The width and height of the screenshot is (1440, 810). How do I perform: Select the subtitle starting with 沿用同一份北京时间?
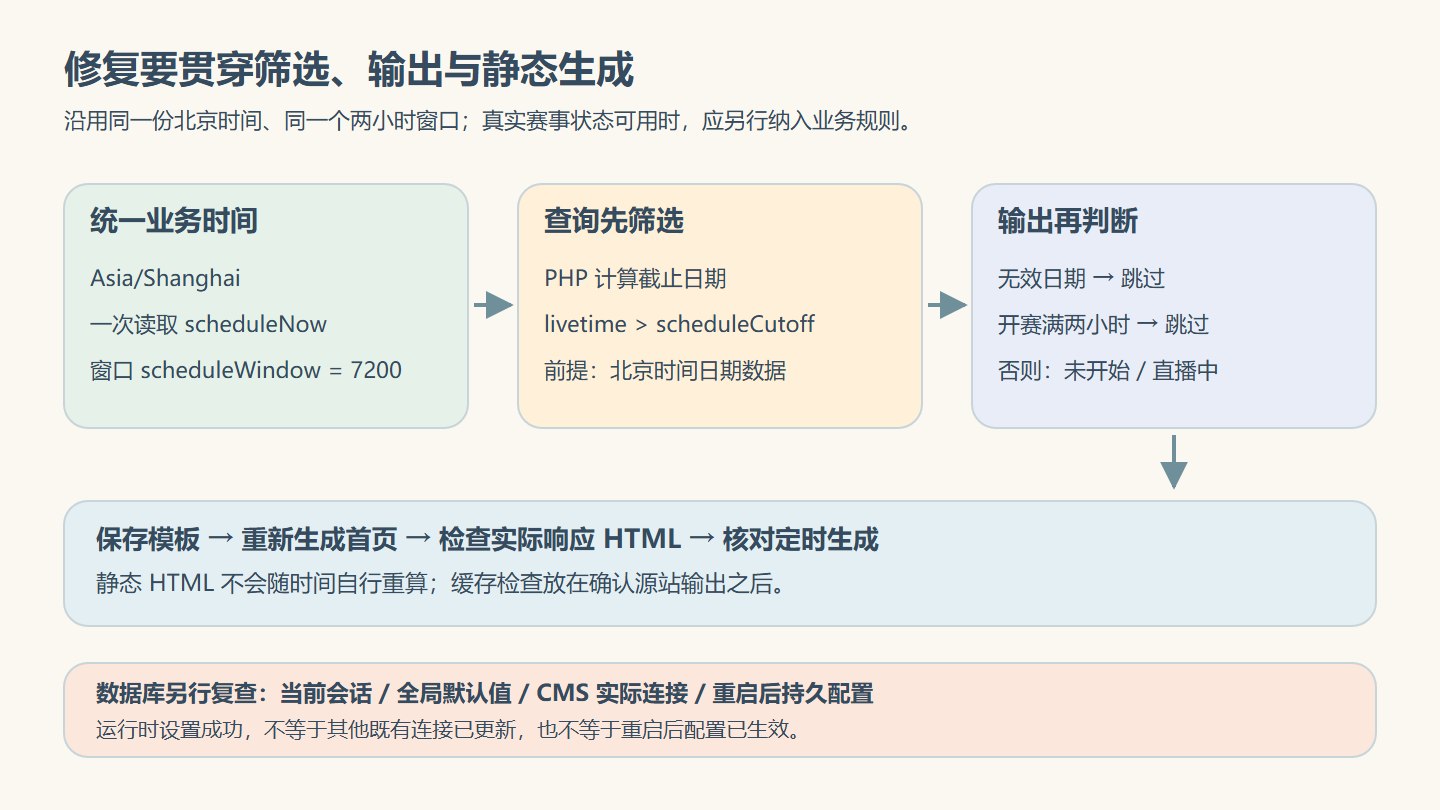click(x=488, y=122)
